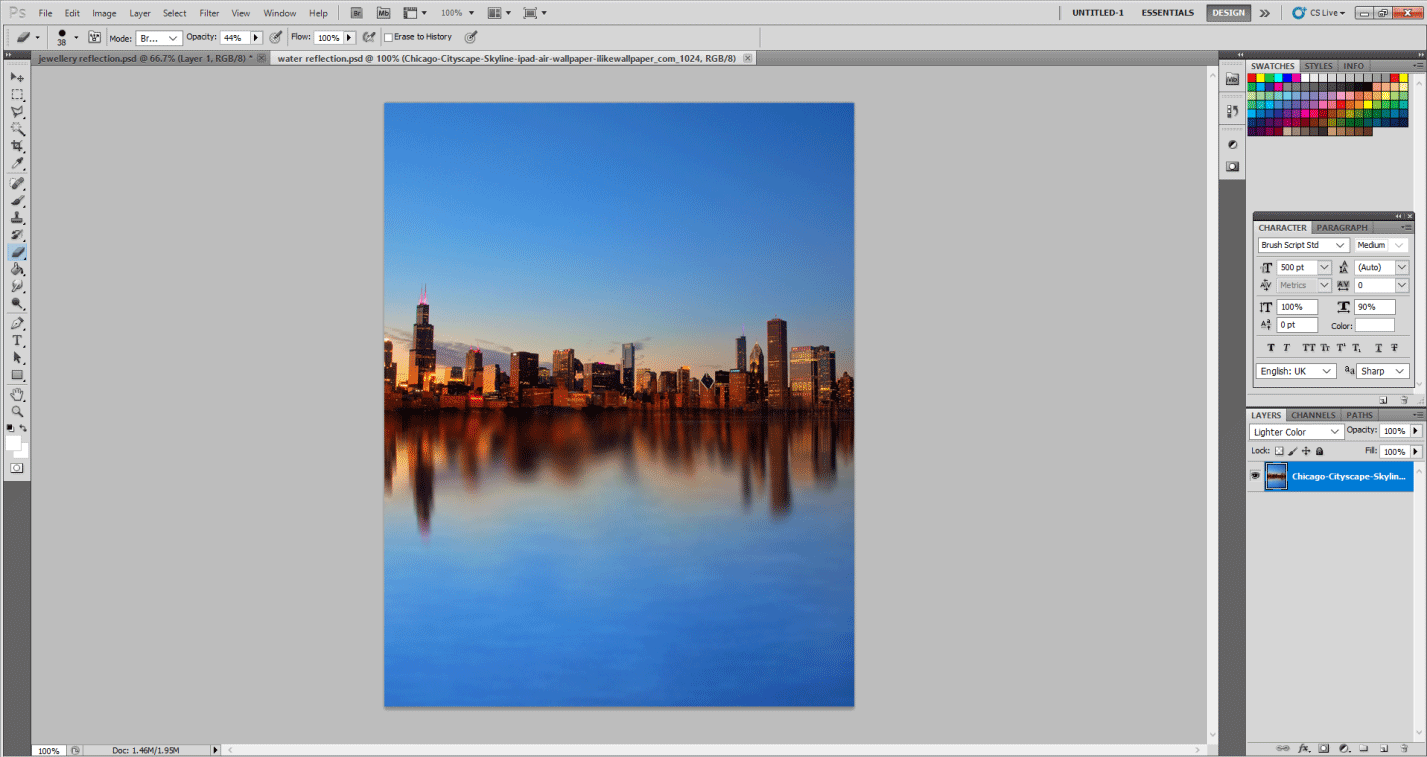Click the Essentials workspace button
1427x757 pixels.
[x=1167, y=13]
